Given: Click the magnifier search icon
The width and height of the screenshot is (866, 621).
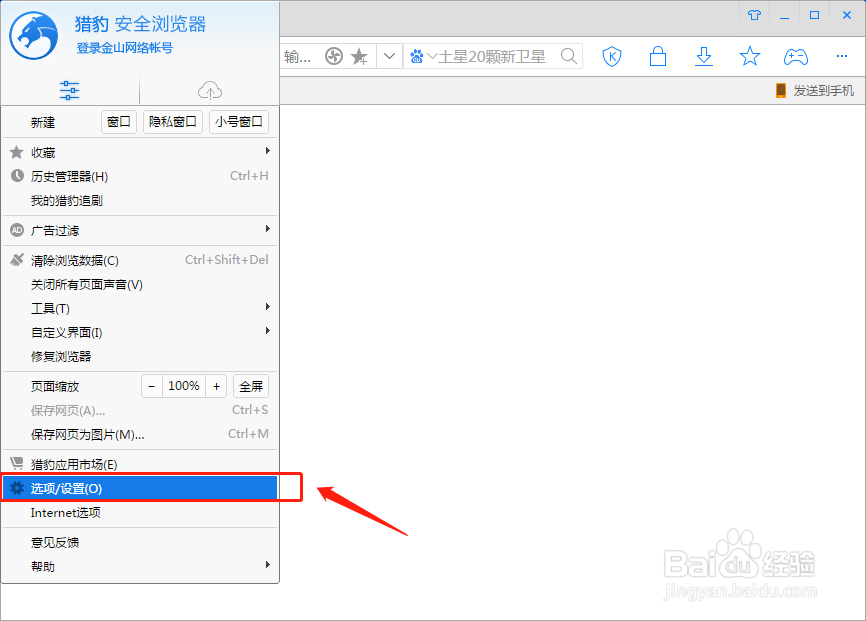Looking at the screenshot, I should click(568, 56).
